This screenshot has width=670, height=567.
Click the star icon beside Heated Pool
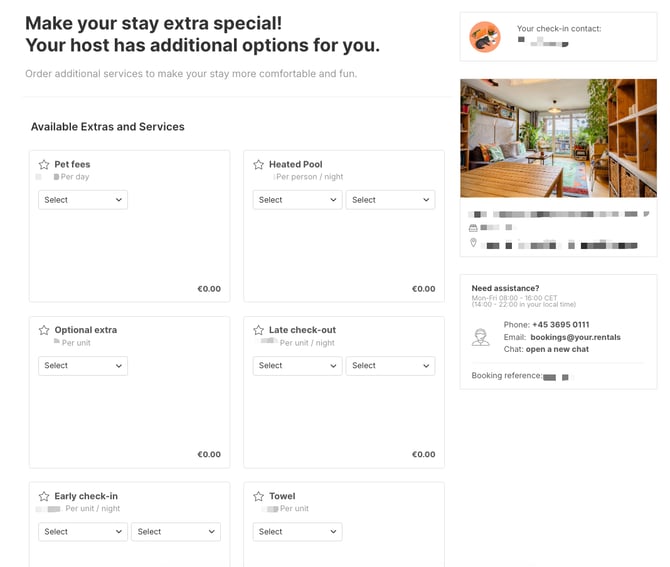point(258,165)
